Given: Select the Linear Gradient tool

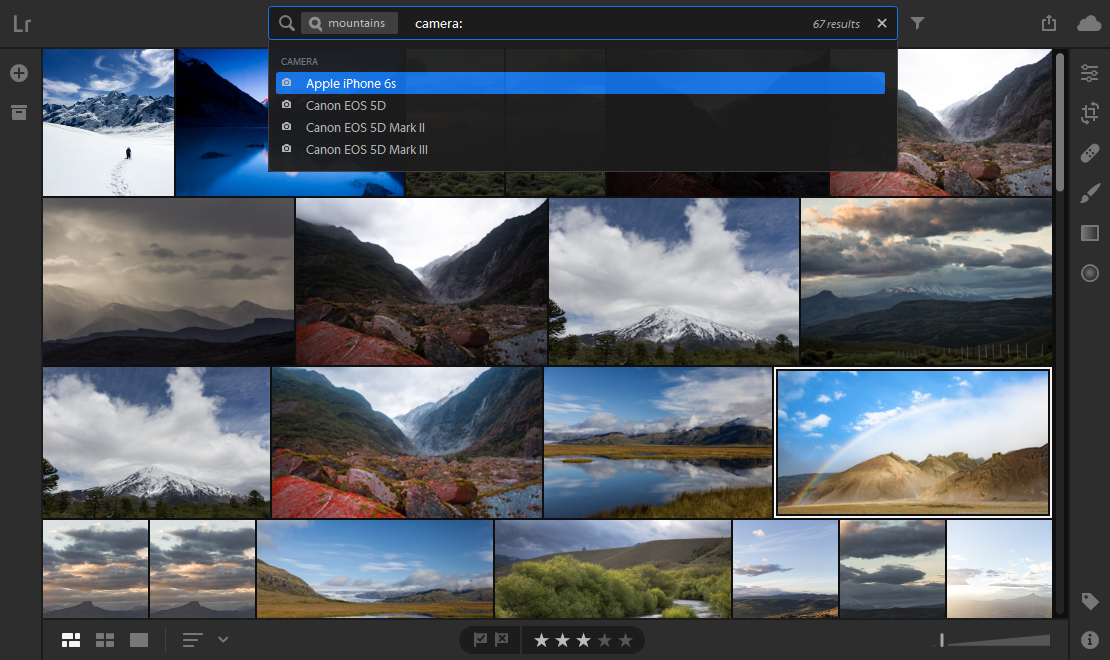Looking at the screenshot, I should click(x=1090, y=233).
